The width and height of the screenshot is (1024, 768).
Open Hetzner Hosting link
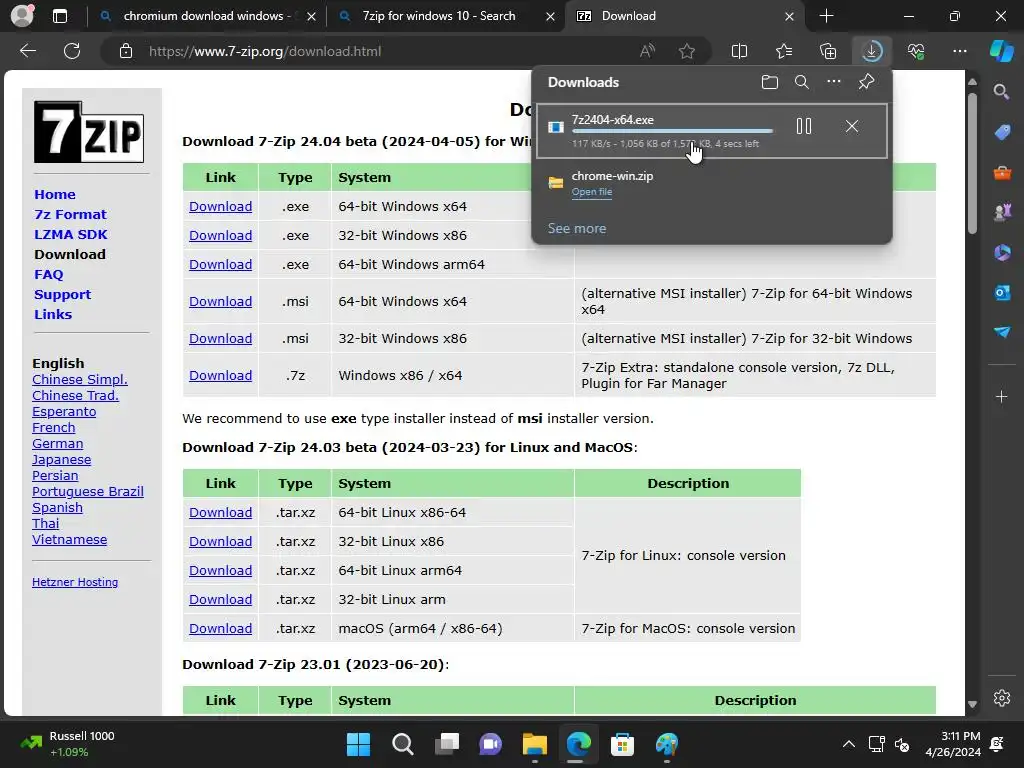tap(75, 582)
